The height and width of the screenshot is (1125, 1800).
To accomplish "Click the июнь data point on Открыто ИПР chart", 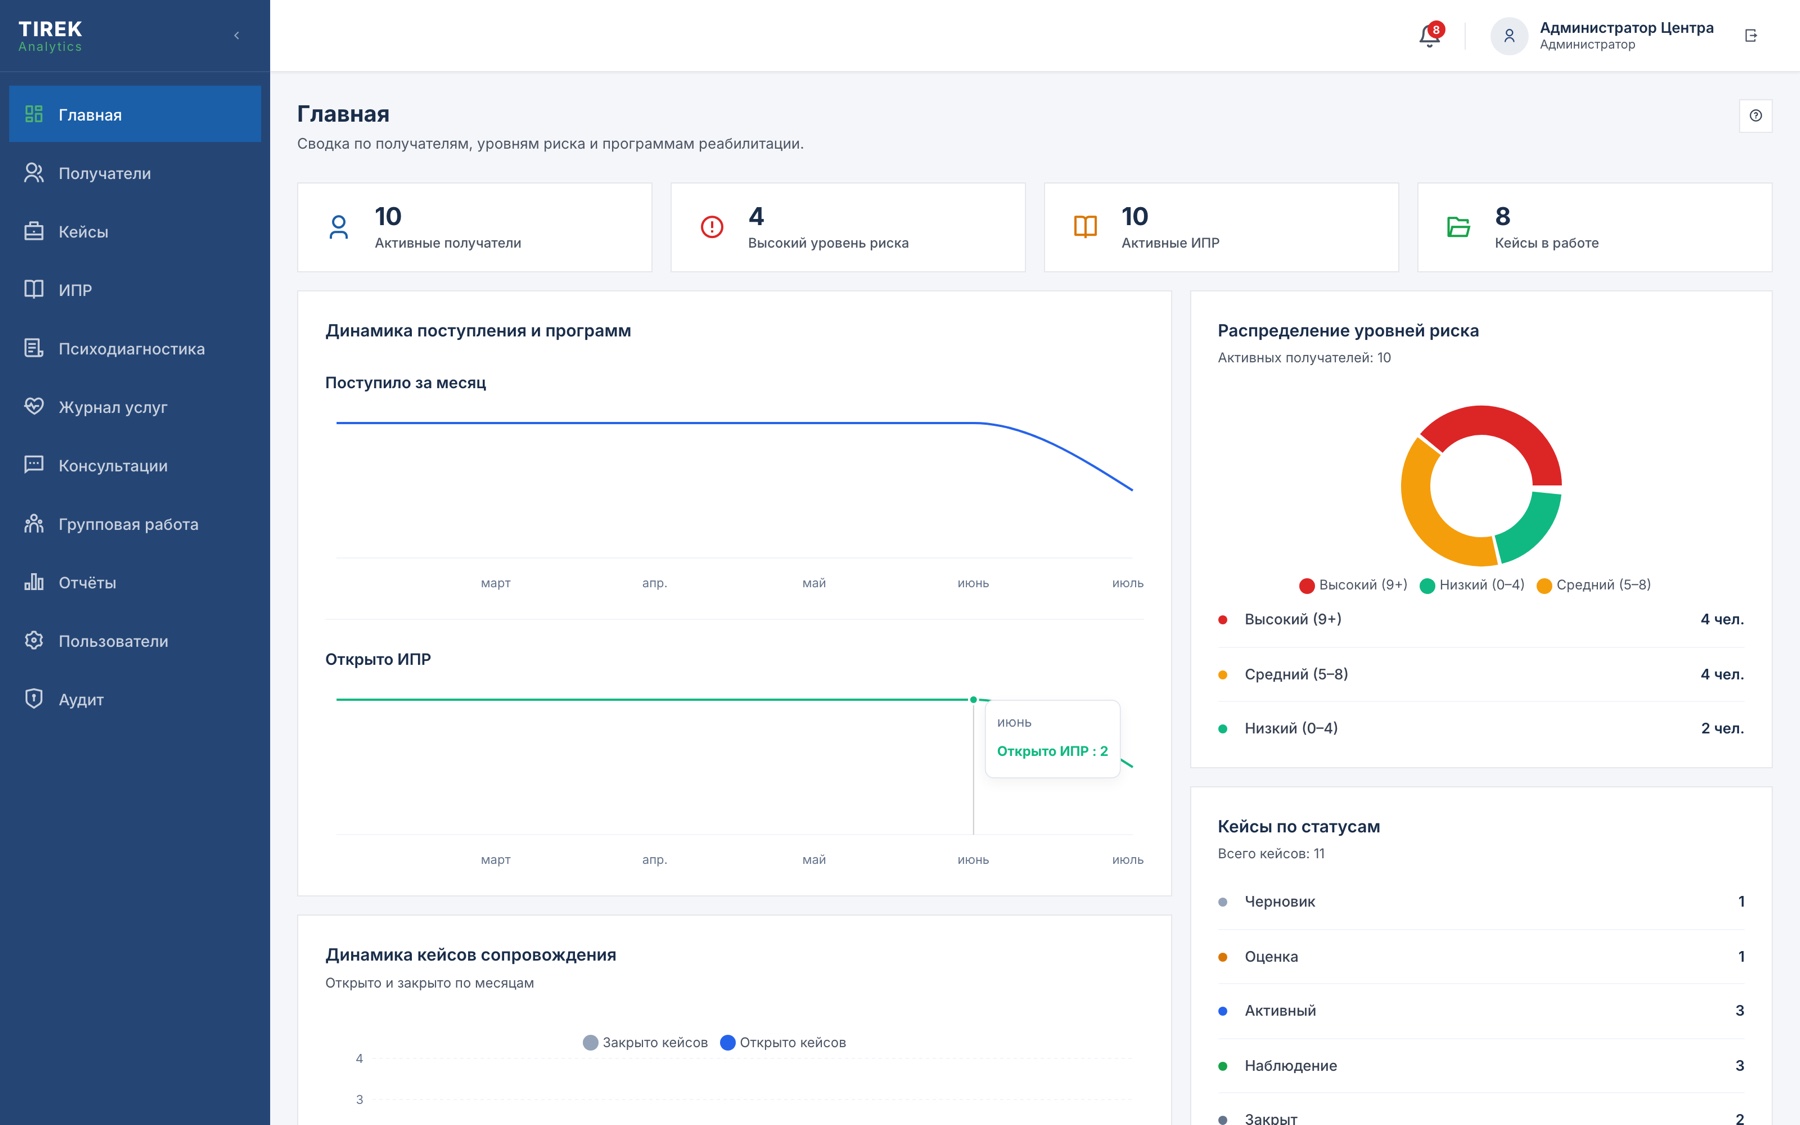I will point(973,699).
